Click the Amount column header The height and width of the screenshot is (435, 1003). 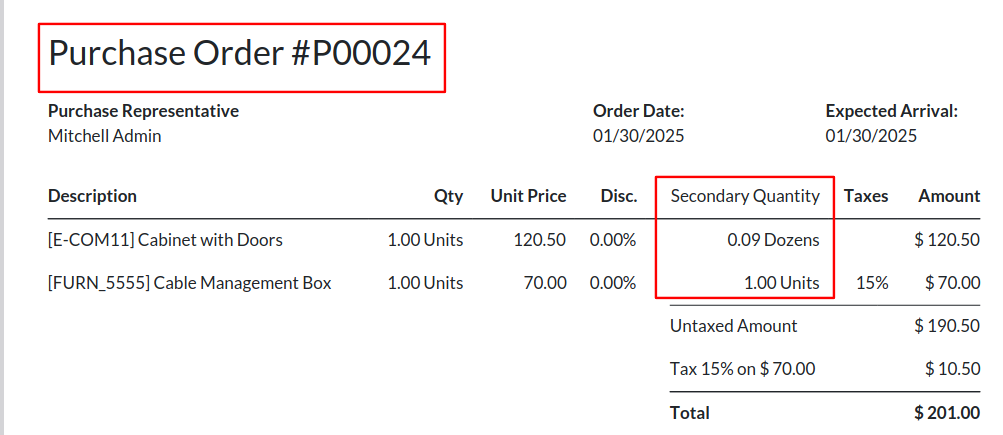tap(949, 196)
